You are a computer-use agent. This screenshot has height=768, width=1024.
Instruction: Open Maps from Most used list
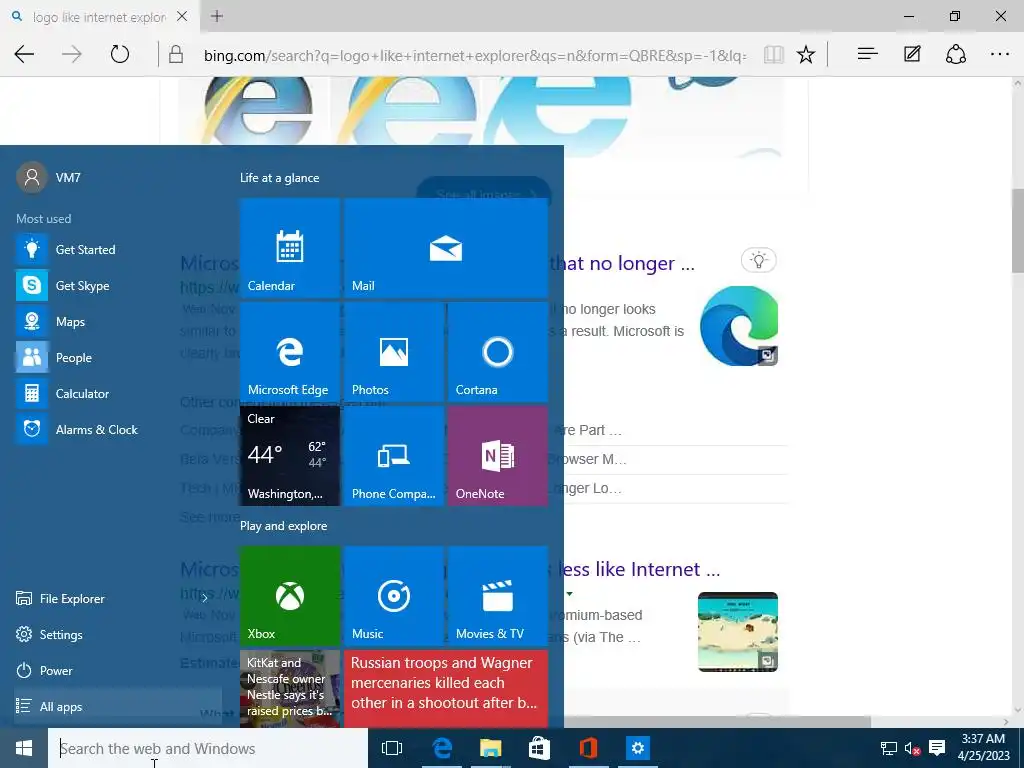[x=118, y=321]
